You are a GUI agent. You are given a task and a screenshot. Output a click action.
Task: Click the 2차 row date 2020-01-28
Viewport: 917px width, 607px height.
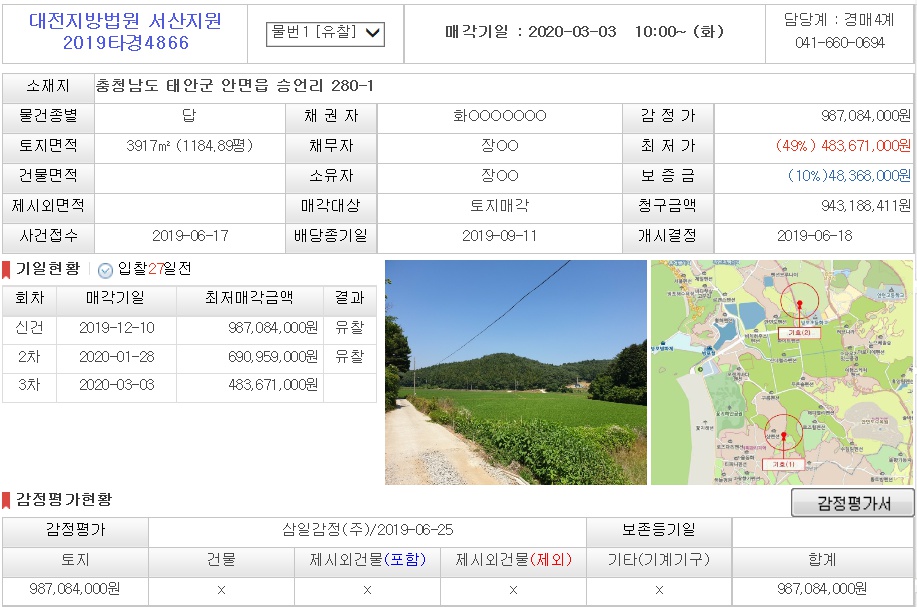(x=117, y=356)
